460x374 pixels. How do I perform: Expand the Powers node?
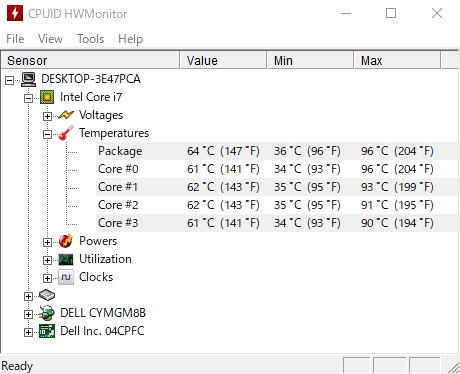pos(47,242)
